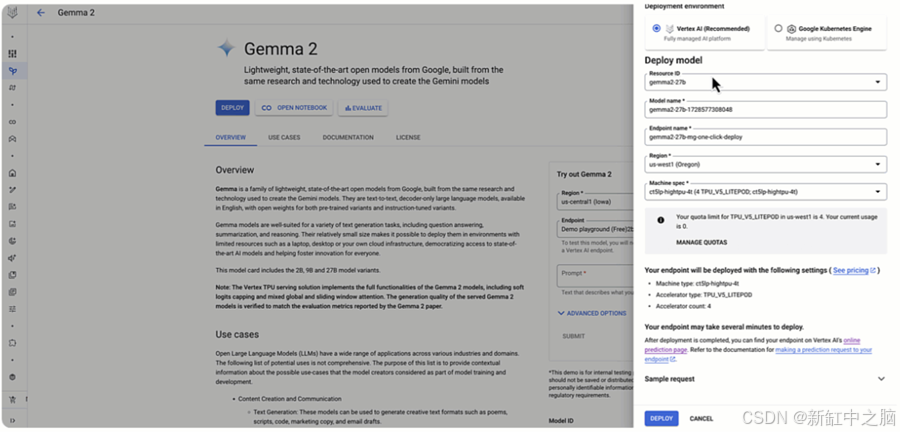Image resolution: width=900 pixels, height=433 pixels.
Task: Switch to the LICENSE tab
Action: [408, 138]
